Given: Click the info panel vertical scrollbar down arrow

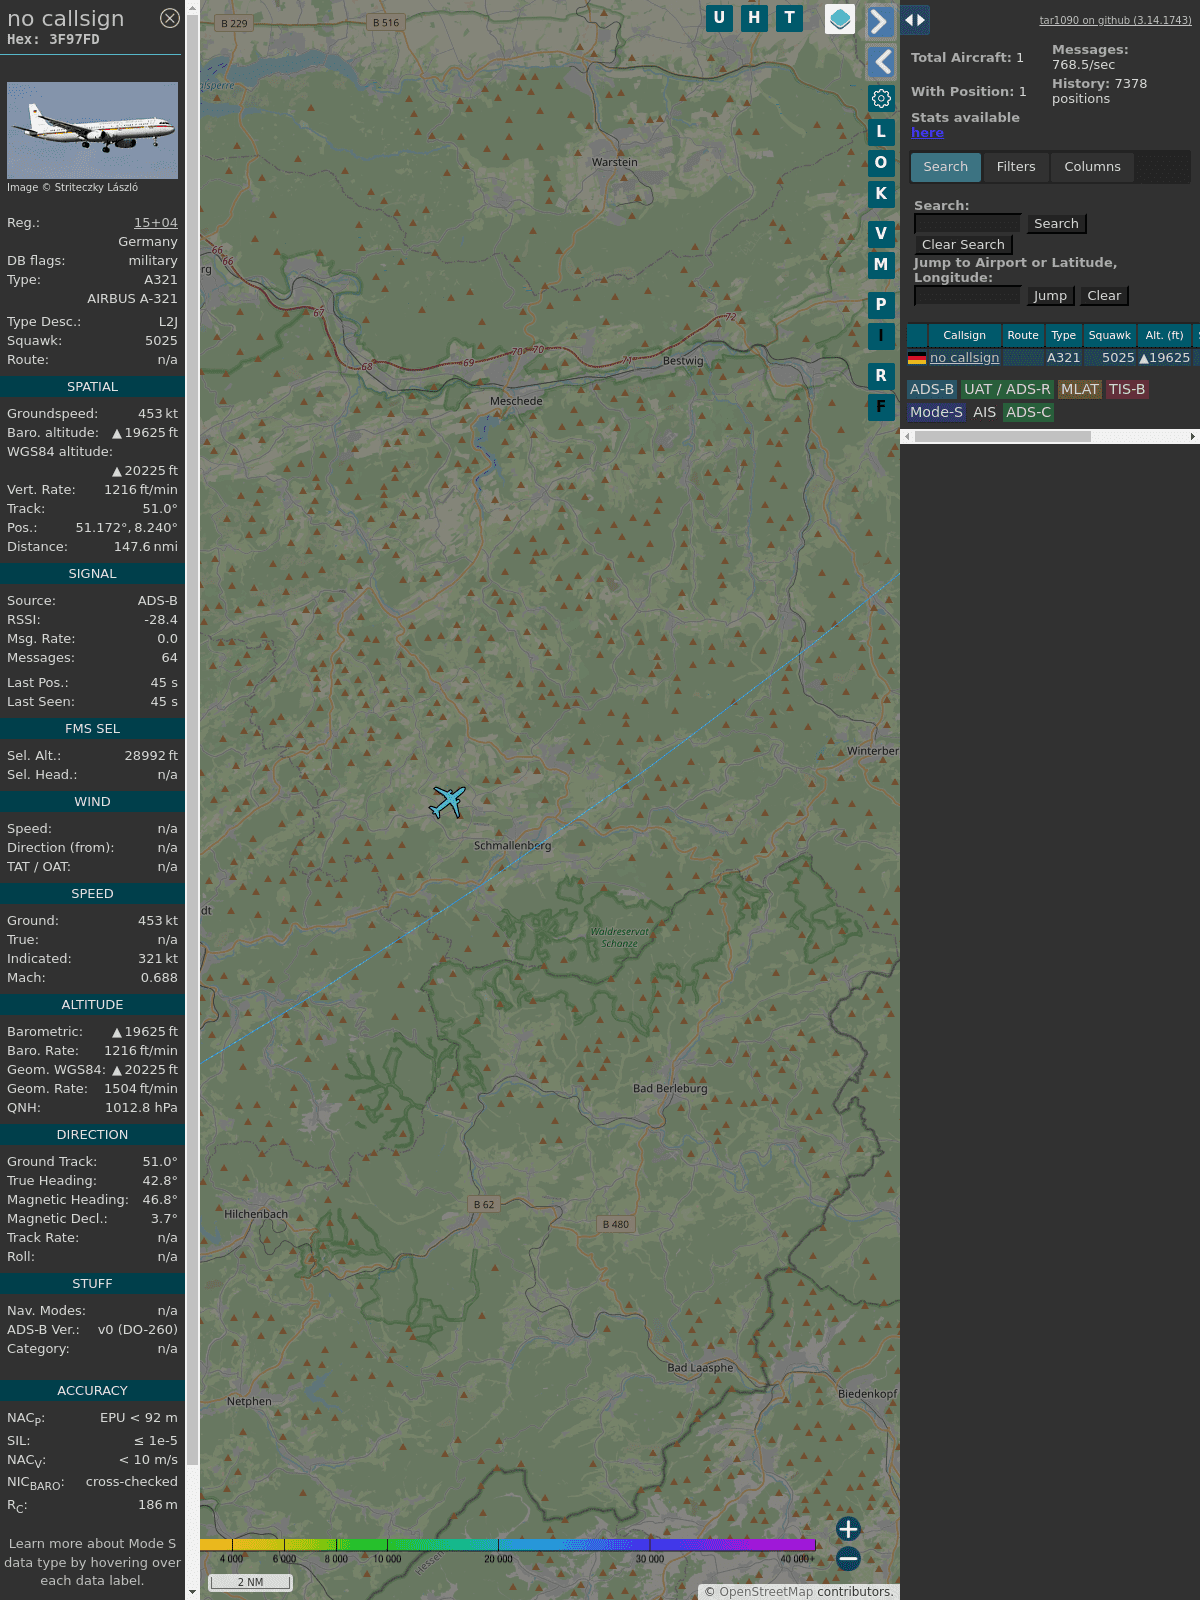Looking at the screenshot, I should click(x=192, y=1592).
